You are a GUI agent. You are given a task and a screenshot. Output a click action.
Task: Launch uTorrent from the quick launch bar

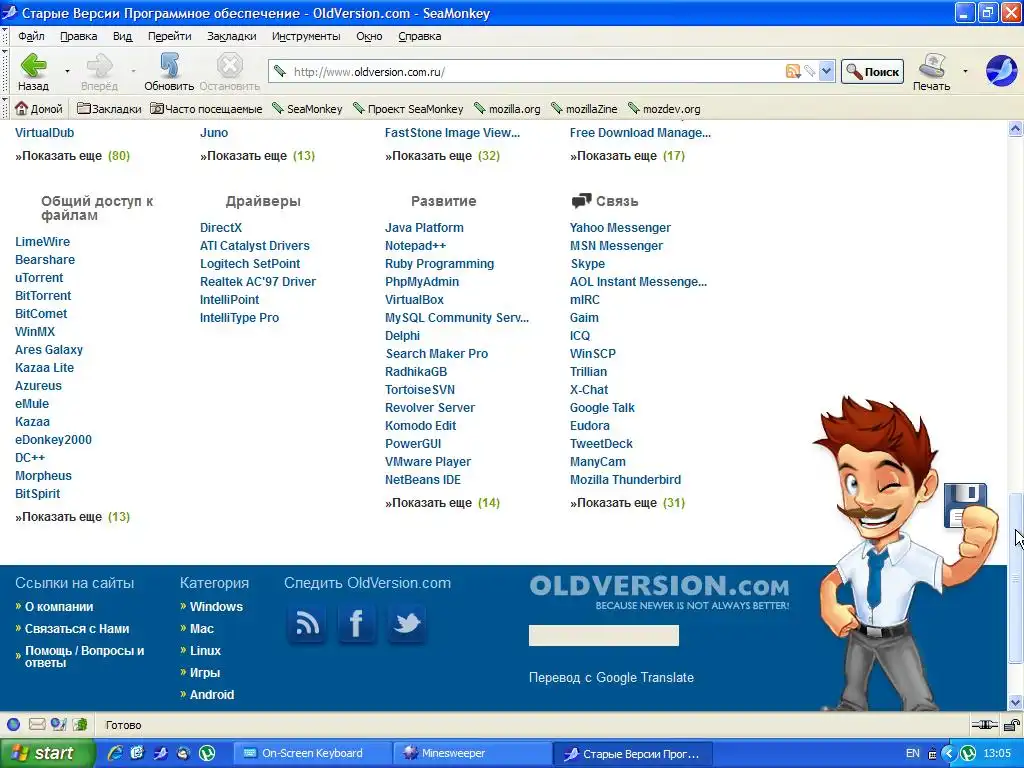[207, 753]
